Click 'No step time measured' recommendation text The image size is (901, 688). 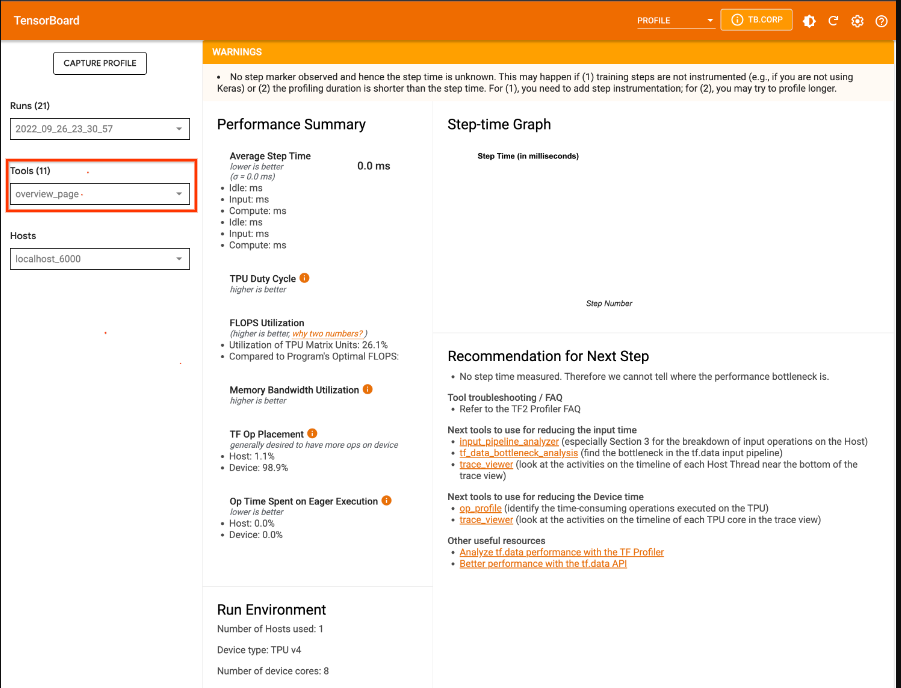[644, 377]
